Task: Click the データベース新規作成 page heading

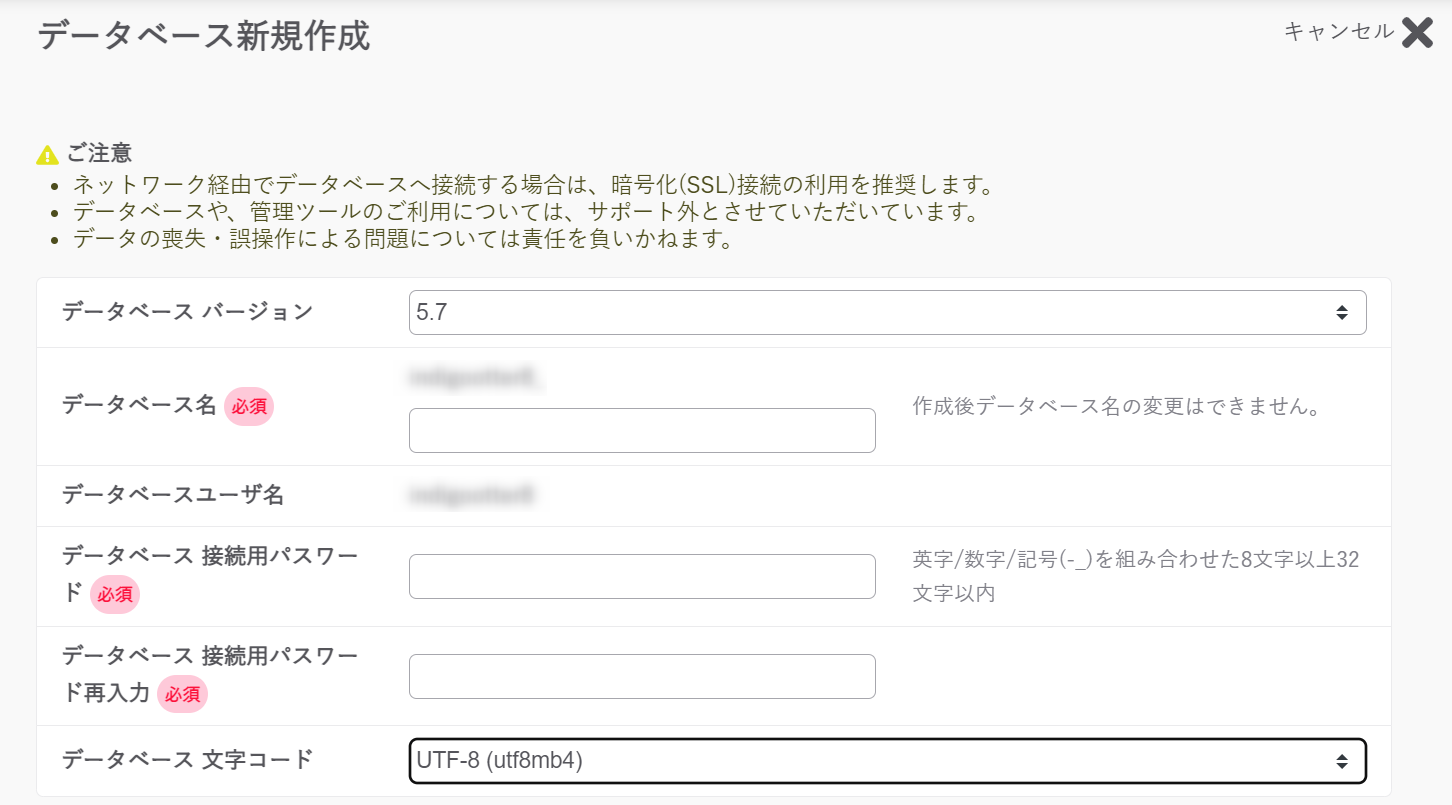Action: point(204,37)
